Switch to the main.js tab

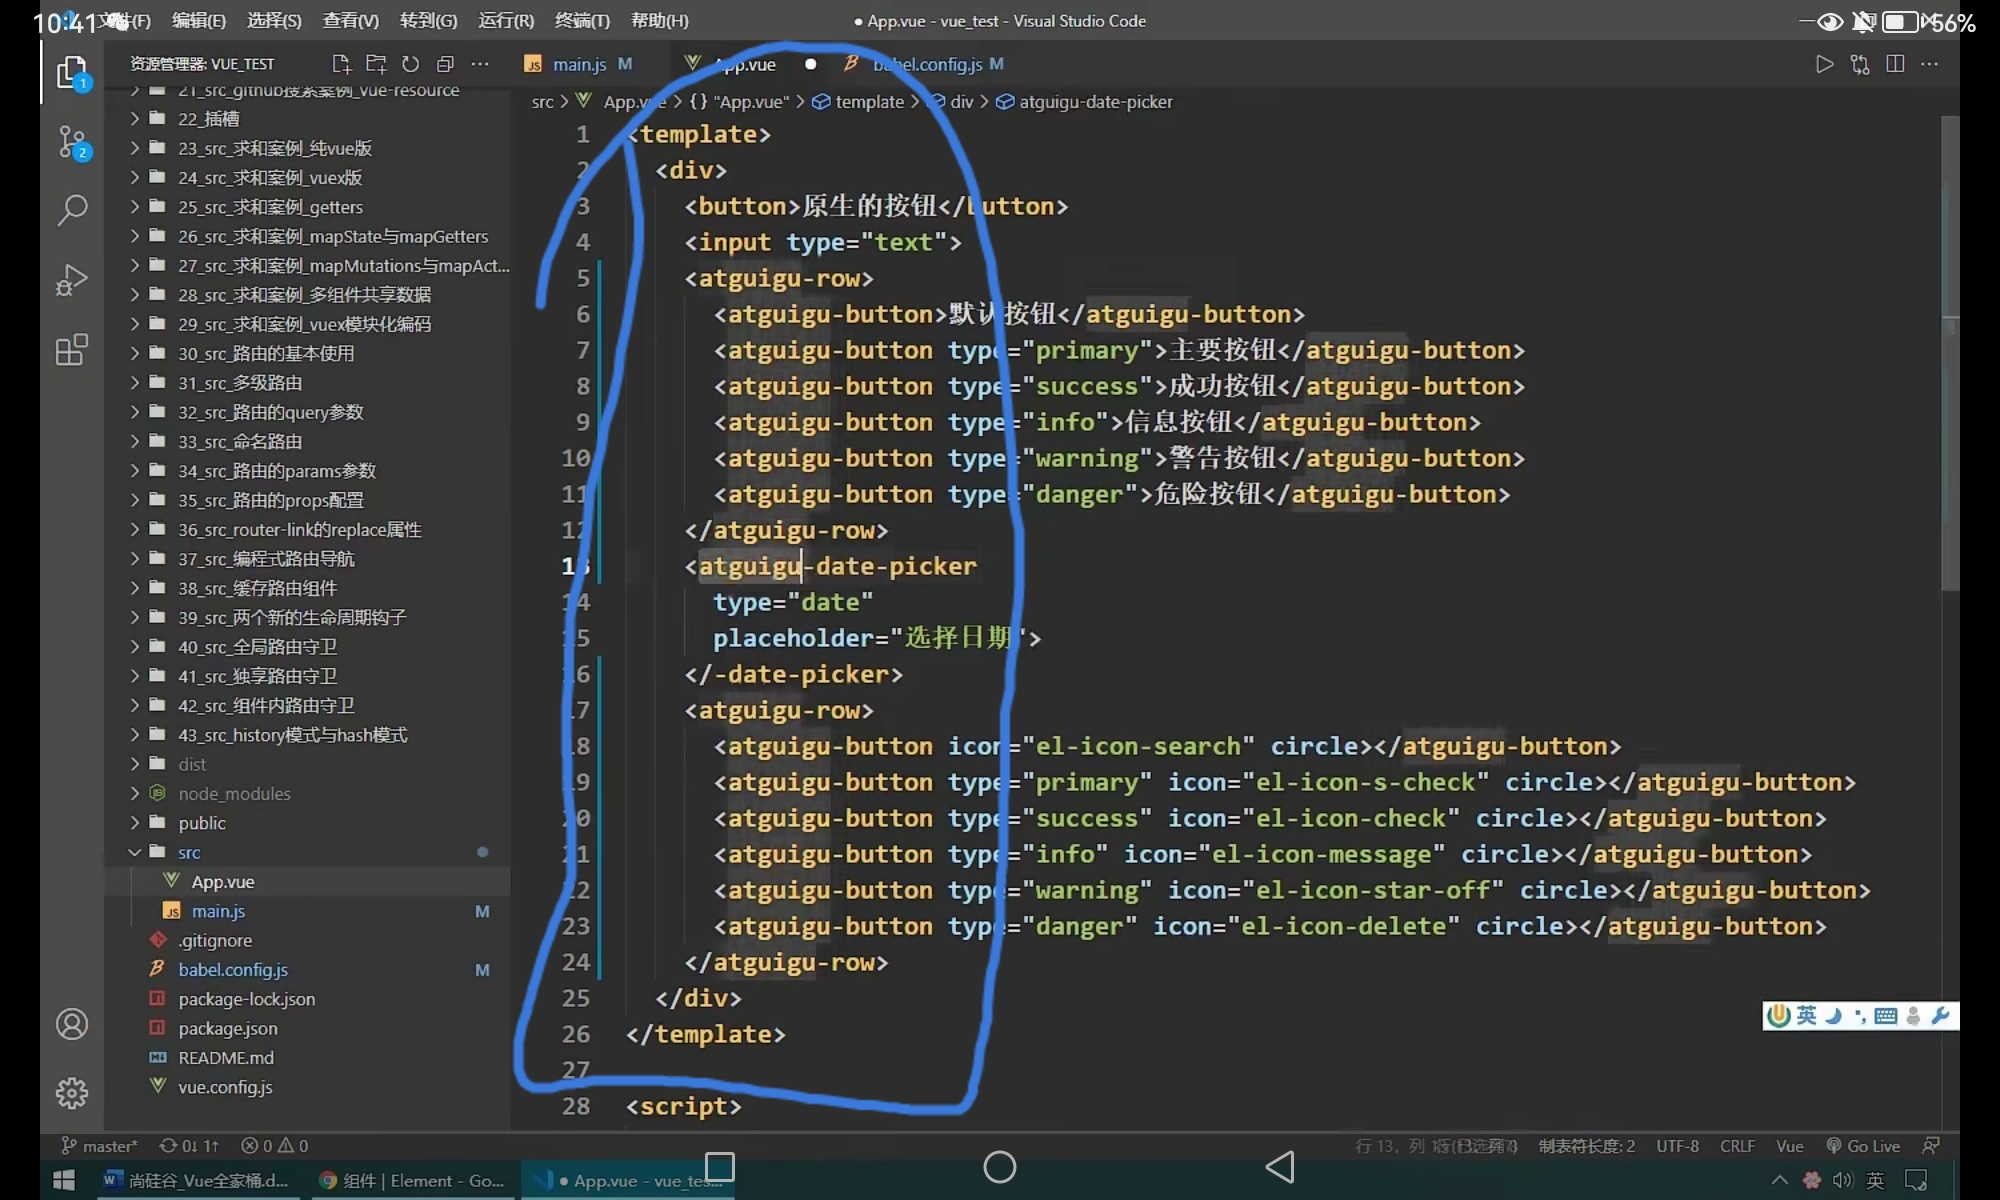pyautogui.click(x=579, y=64)
